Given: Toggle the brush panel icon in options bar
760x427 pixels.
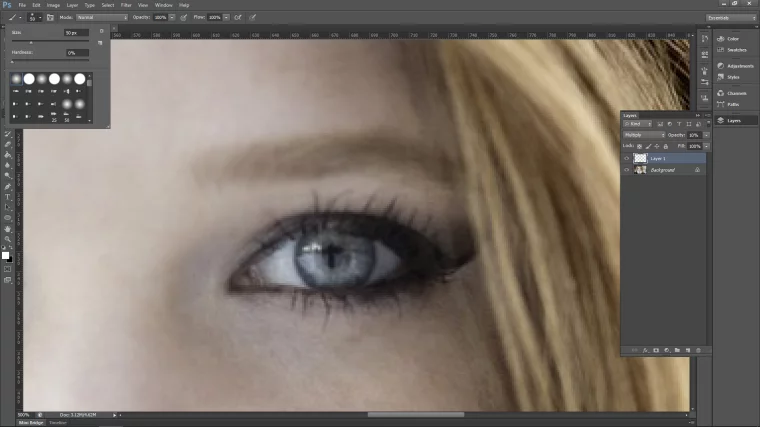Looking at the screenshot, I should (50, 17).
